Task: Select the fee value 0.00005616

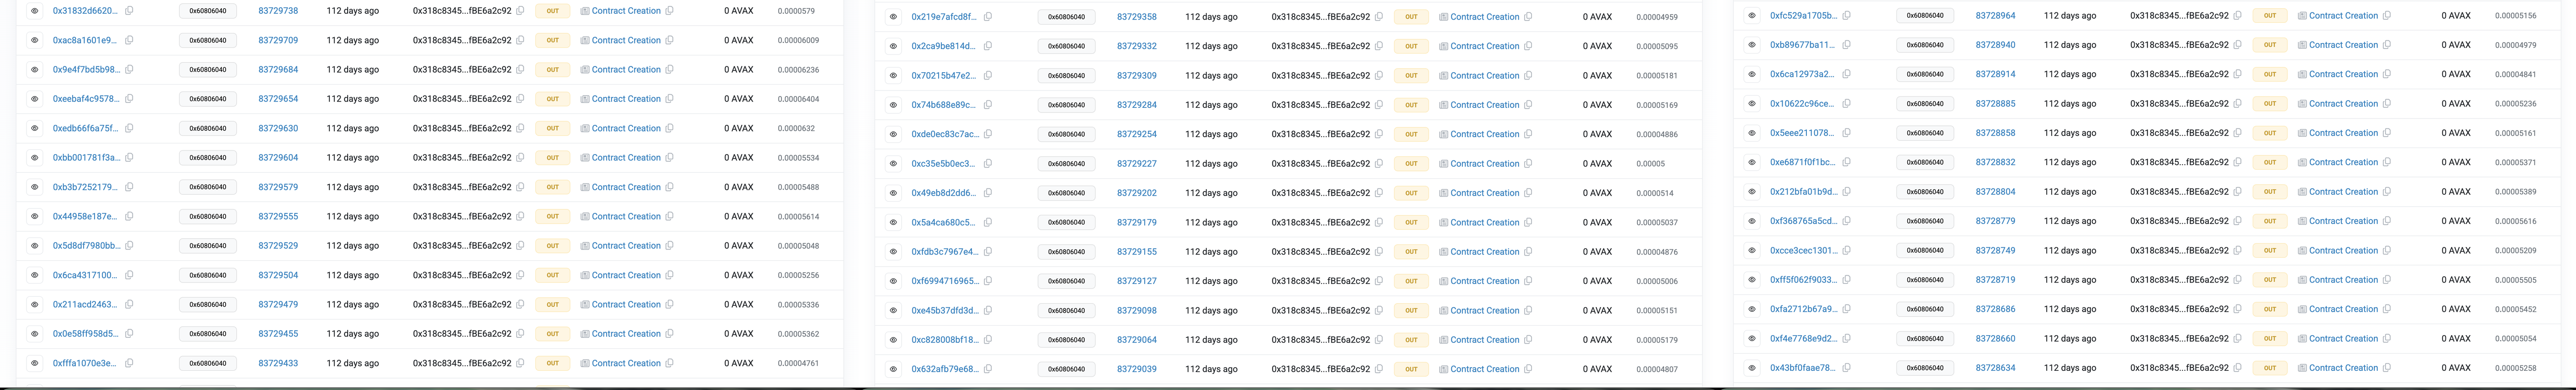Action: [2516, 221]
